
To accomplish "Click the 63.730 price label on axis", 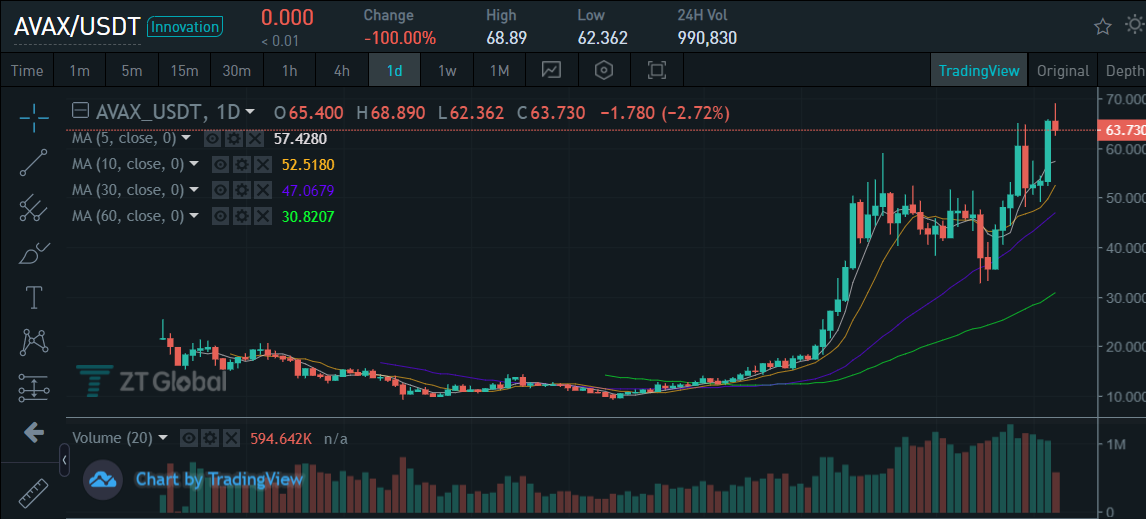I will (x=1123, y=130).
